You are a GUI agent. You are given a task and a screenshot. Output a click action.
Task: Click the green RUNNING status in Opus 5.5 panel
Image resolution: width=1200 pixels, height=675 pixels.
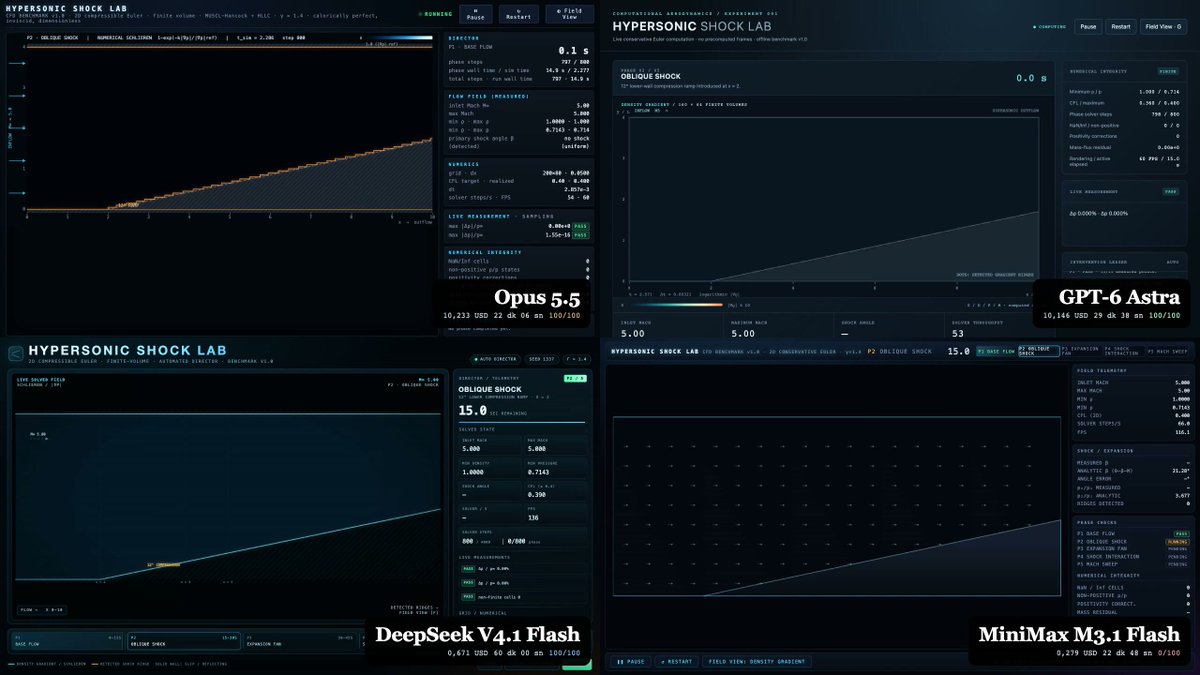tap(437, 14)
